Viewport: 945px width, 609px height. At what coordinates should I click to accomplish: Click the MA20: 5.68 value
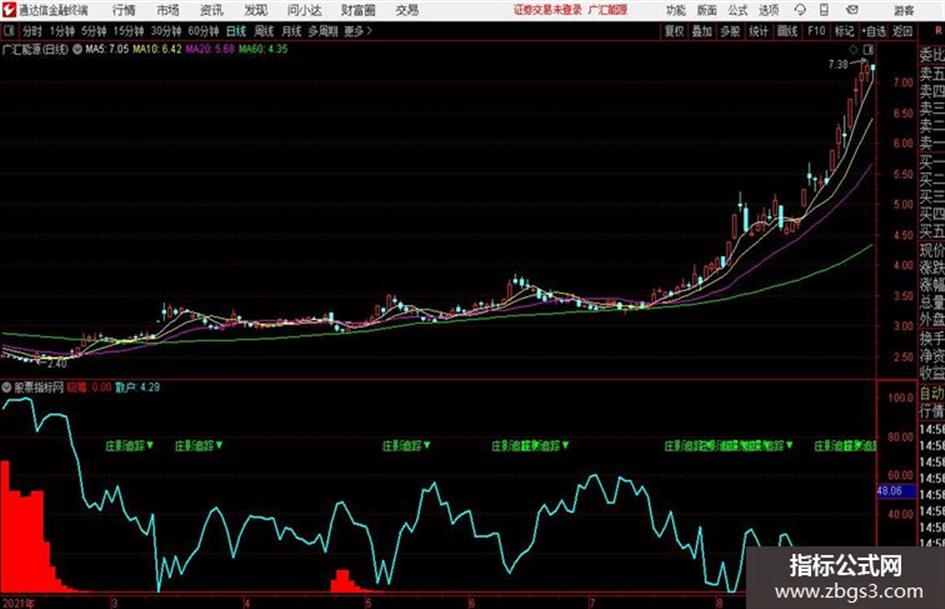[210, 49]
